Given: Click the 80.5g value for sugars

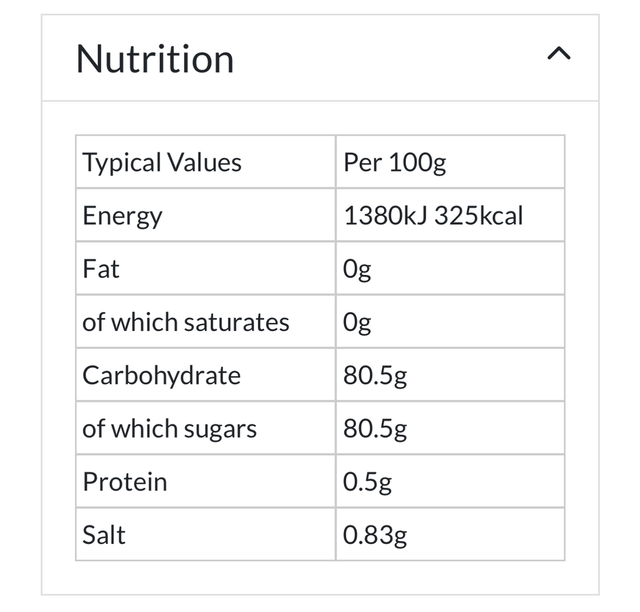Looking at the screenshot, I should [x=375, y=429].
